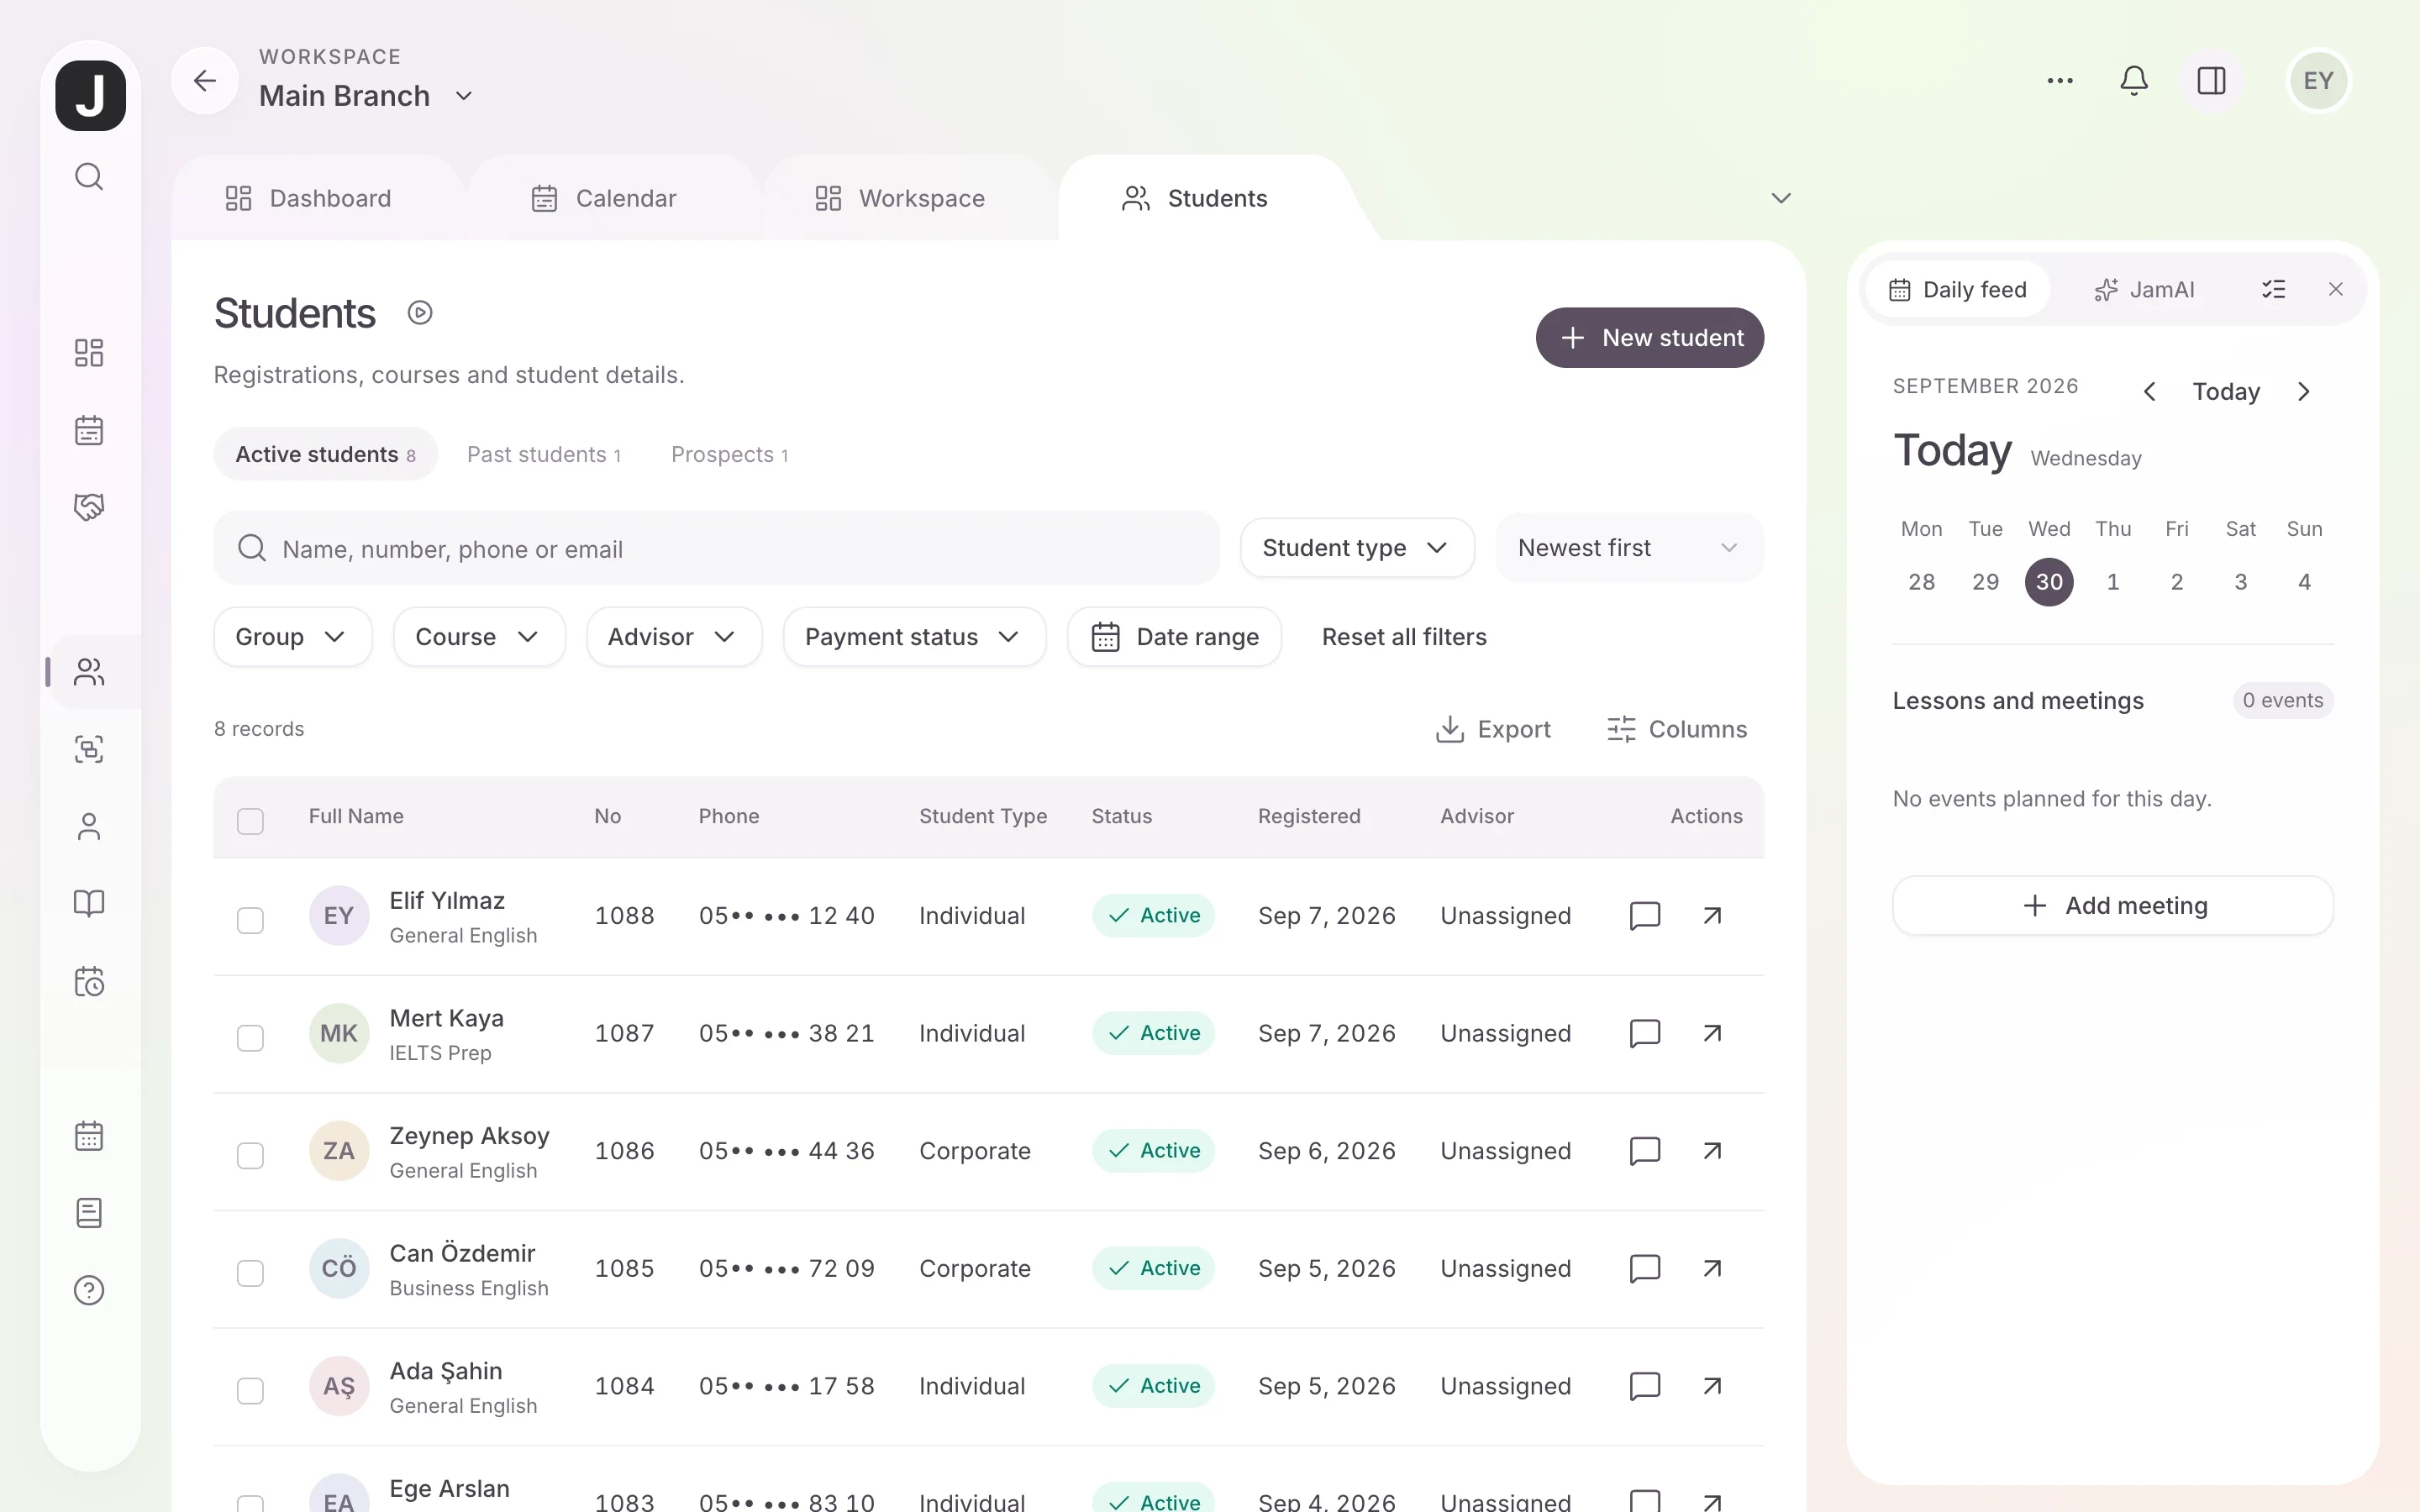This screenshot has height=1512, width=2420.
Task: Select the Prospects tab
Action: pyautogui.click(x=730, y=455)
